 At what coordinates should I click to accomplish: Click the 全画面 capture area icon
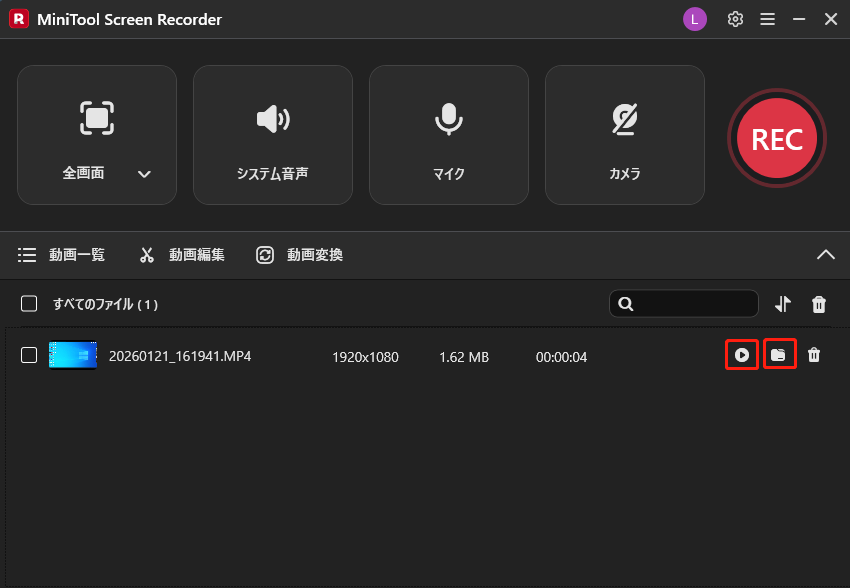coord(96,118)
